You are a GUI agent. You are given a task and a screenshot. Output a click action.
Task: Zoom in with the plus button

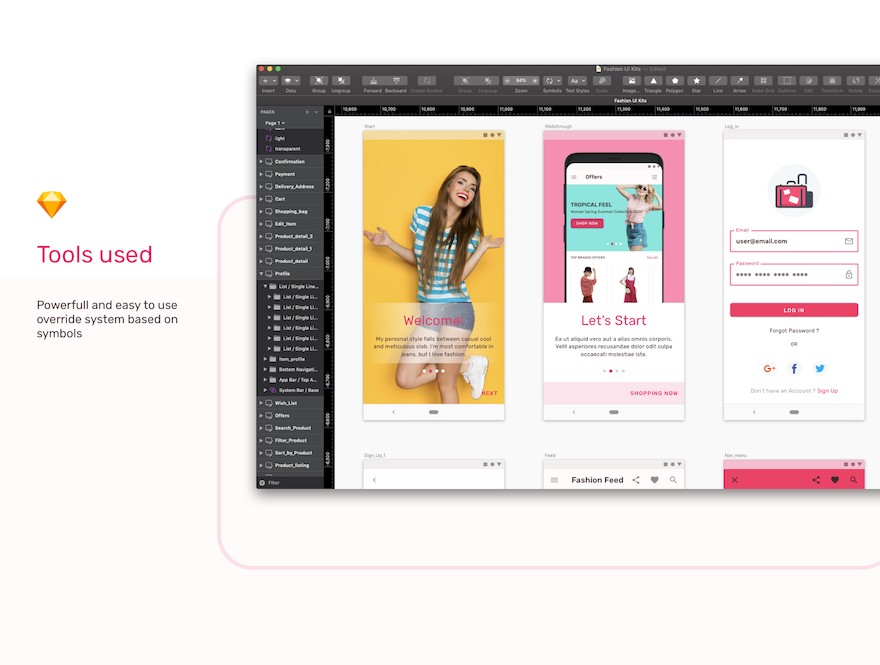[535, 81]
